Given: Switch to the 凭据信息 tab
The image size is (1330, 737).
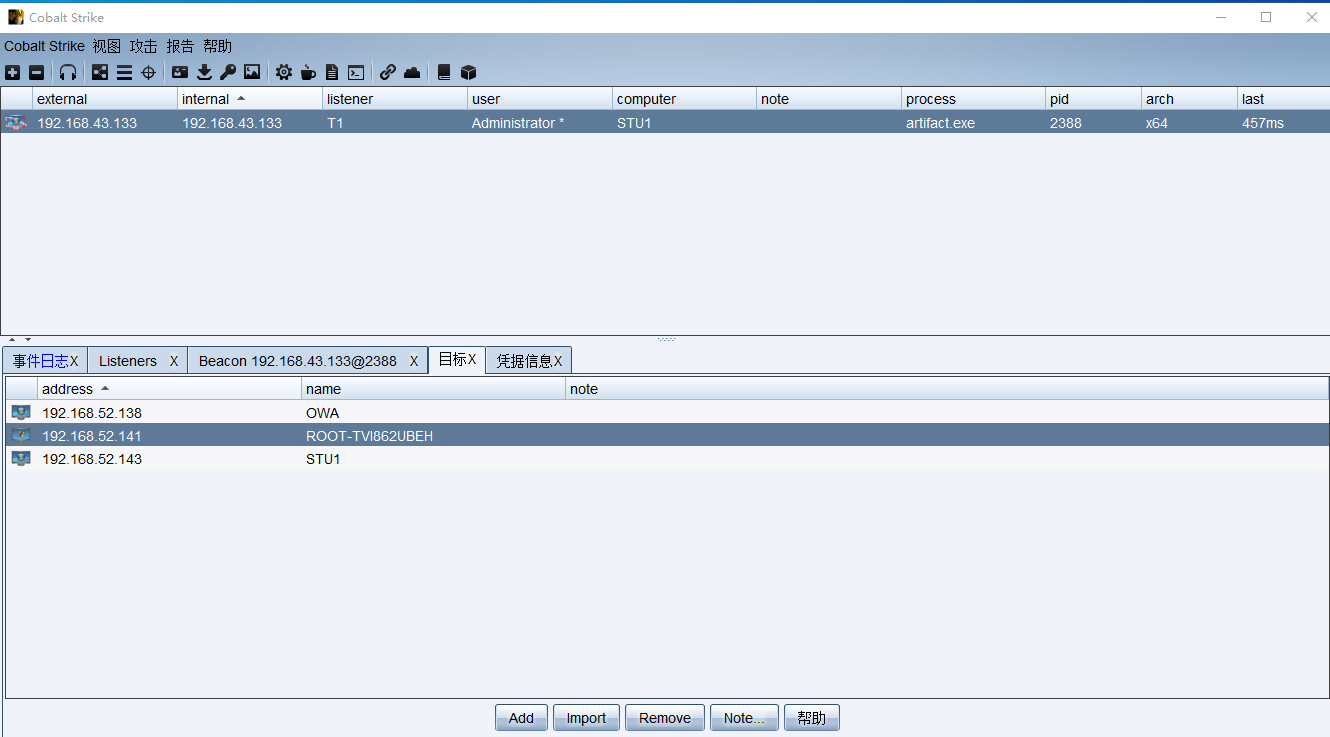Looking at the screenshot, I should coord(529,361).
